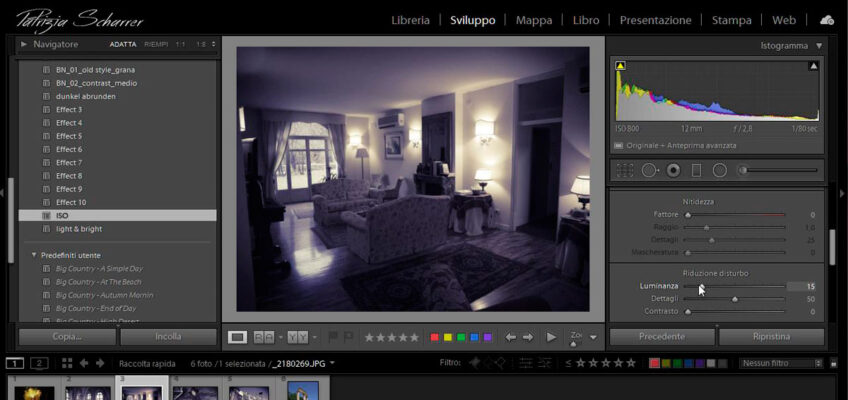Set Navigator zoom to ADATTA

click(x=123, y=44)
